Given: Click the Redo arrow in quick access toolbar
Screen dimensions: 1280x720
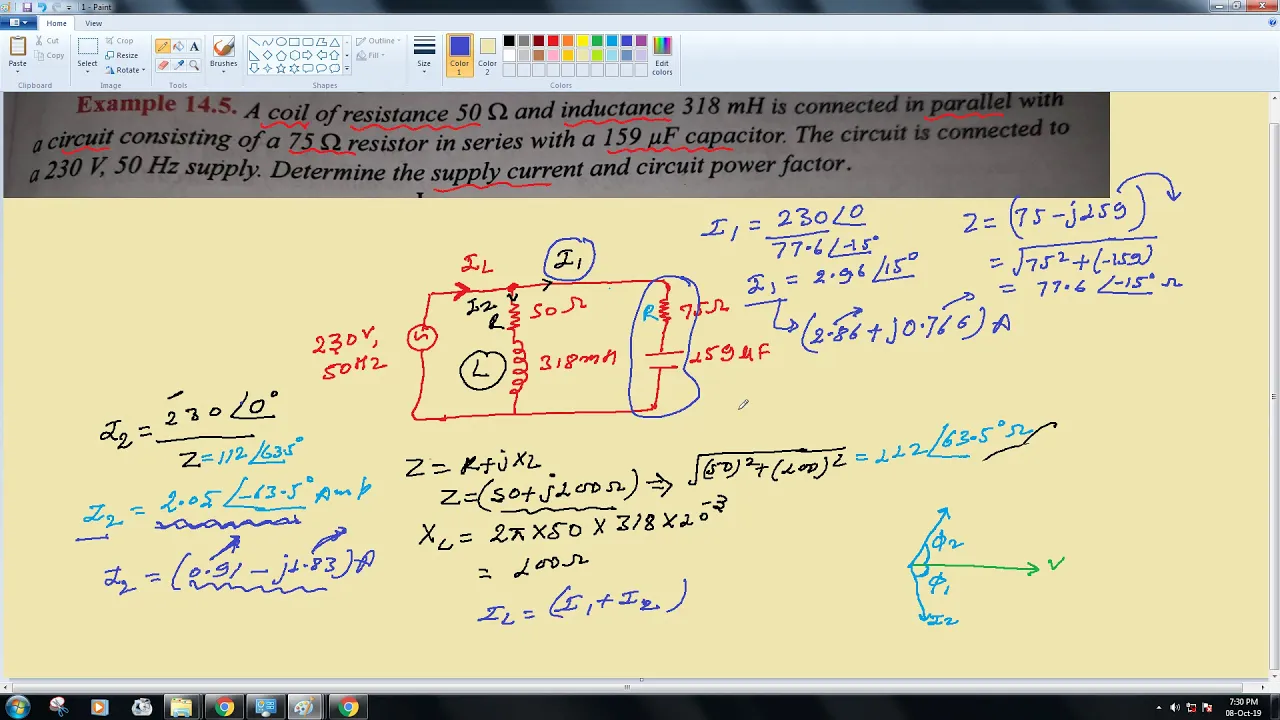Looking at the screenshot, I should [56, 7].
